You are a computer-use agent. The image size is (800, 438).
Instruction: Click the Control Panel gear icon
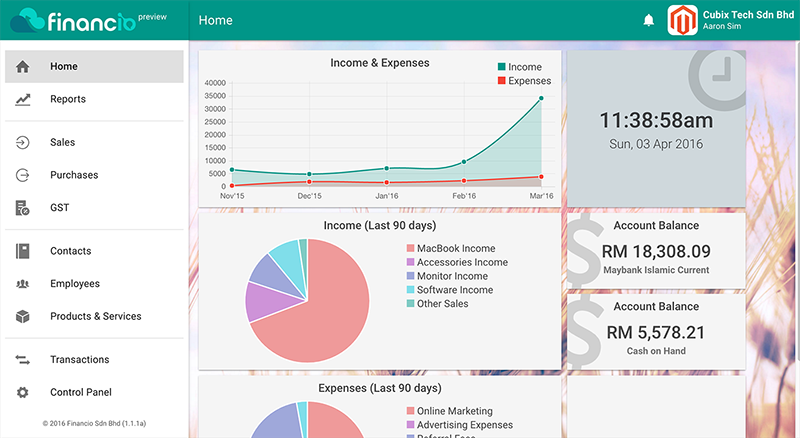(x=22, y=393)
